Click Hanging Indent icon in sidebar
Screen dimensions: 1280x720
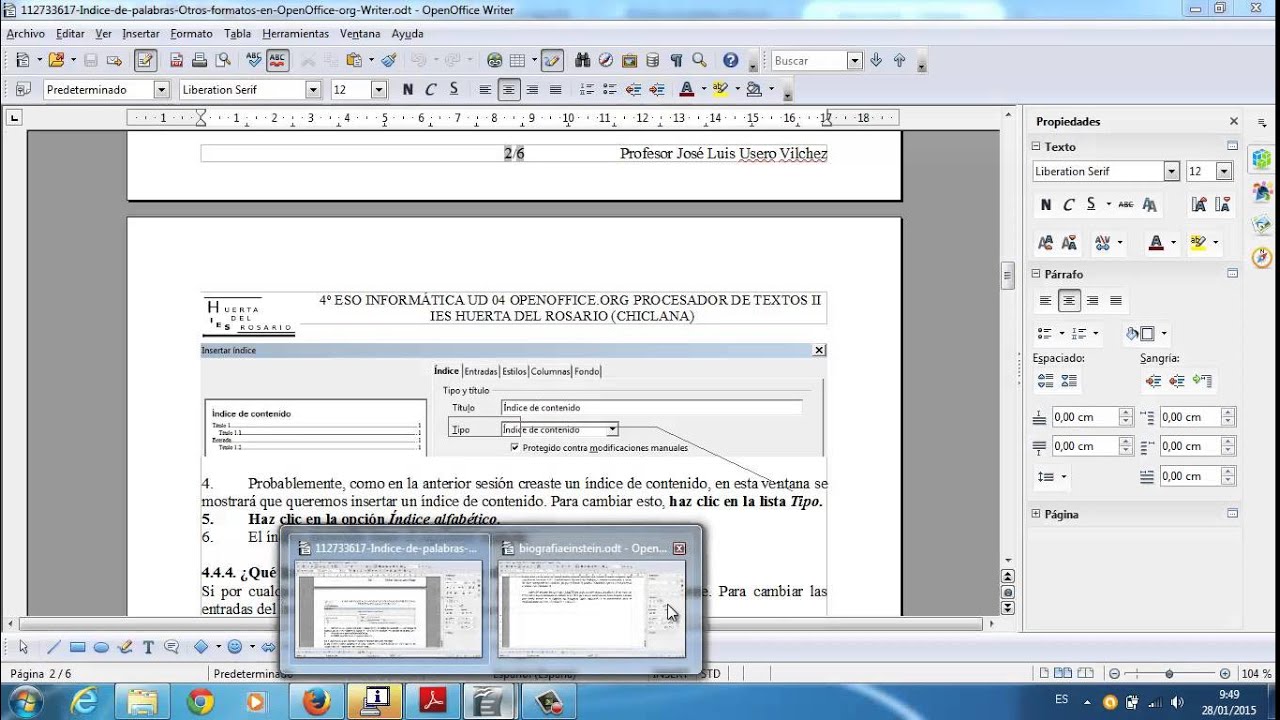coord(1202,381)
